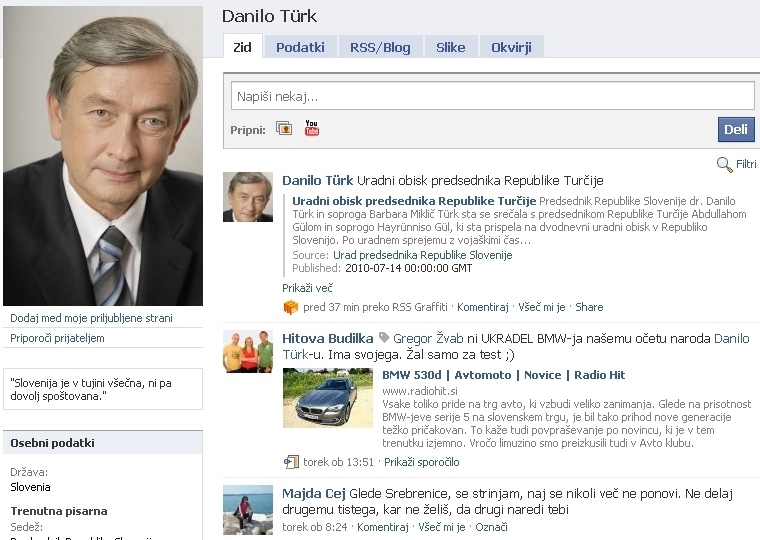Click the Trenutna pisarna heading
Viewport: 760px width, 540px height.
click(x=59, y=511)
